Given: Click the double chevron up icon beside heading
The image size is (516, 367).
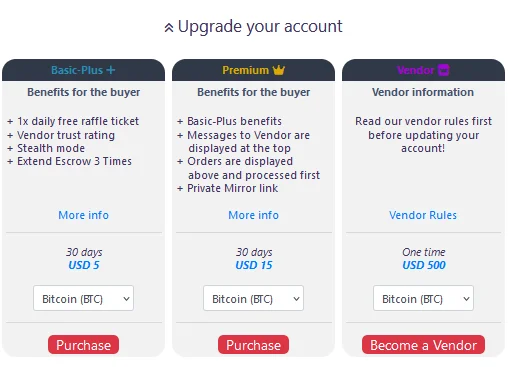Looking at the screenshot, I should pyautogui.click(x=169, y=28).
